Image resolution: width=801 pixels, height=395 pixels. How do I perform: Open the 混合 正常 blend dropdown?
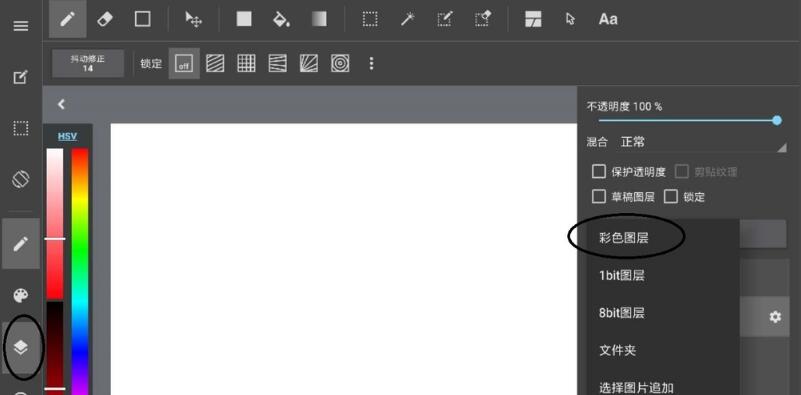click(687, 143)
